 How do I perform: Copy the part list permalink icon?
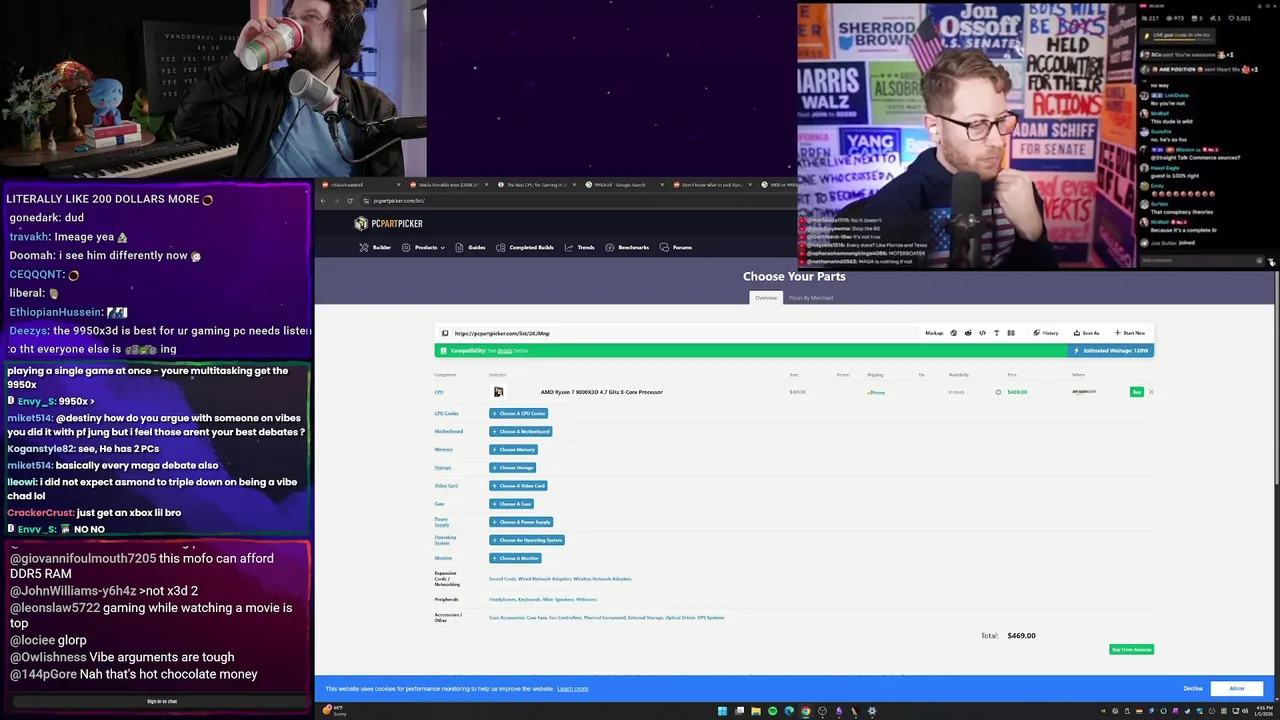pos(445,333)
